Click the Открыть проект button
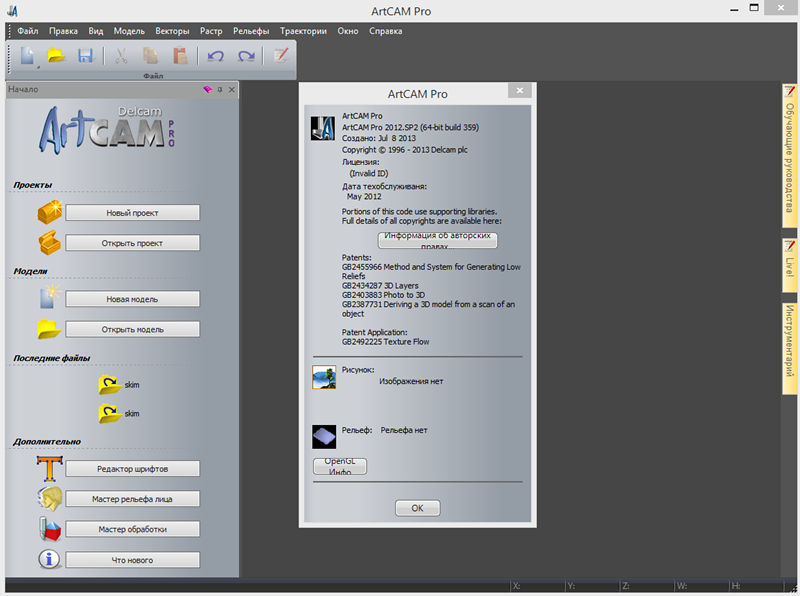The height and width of the screenshot is (596, 800). coord(133,243)
